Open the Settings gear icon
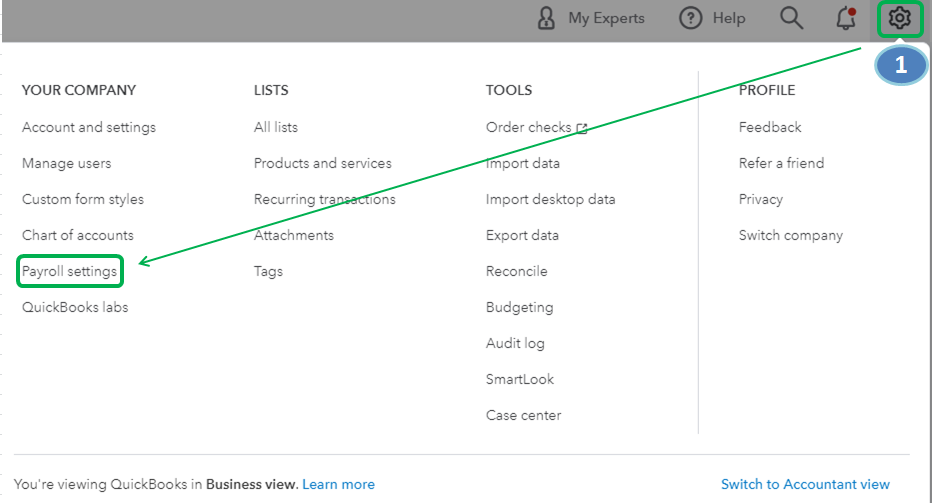932x503 pixels. tap(899, 18)
